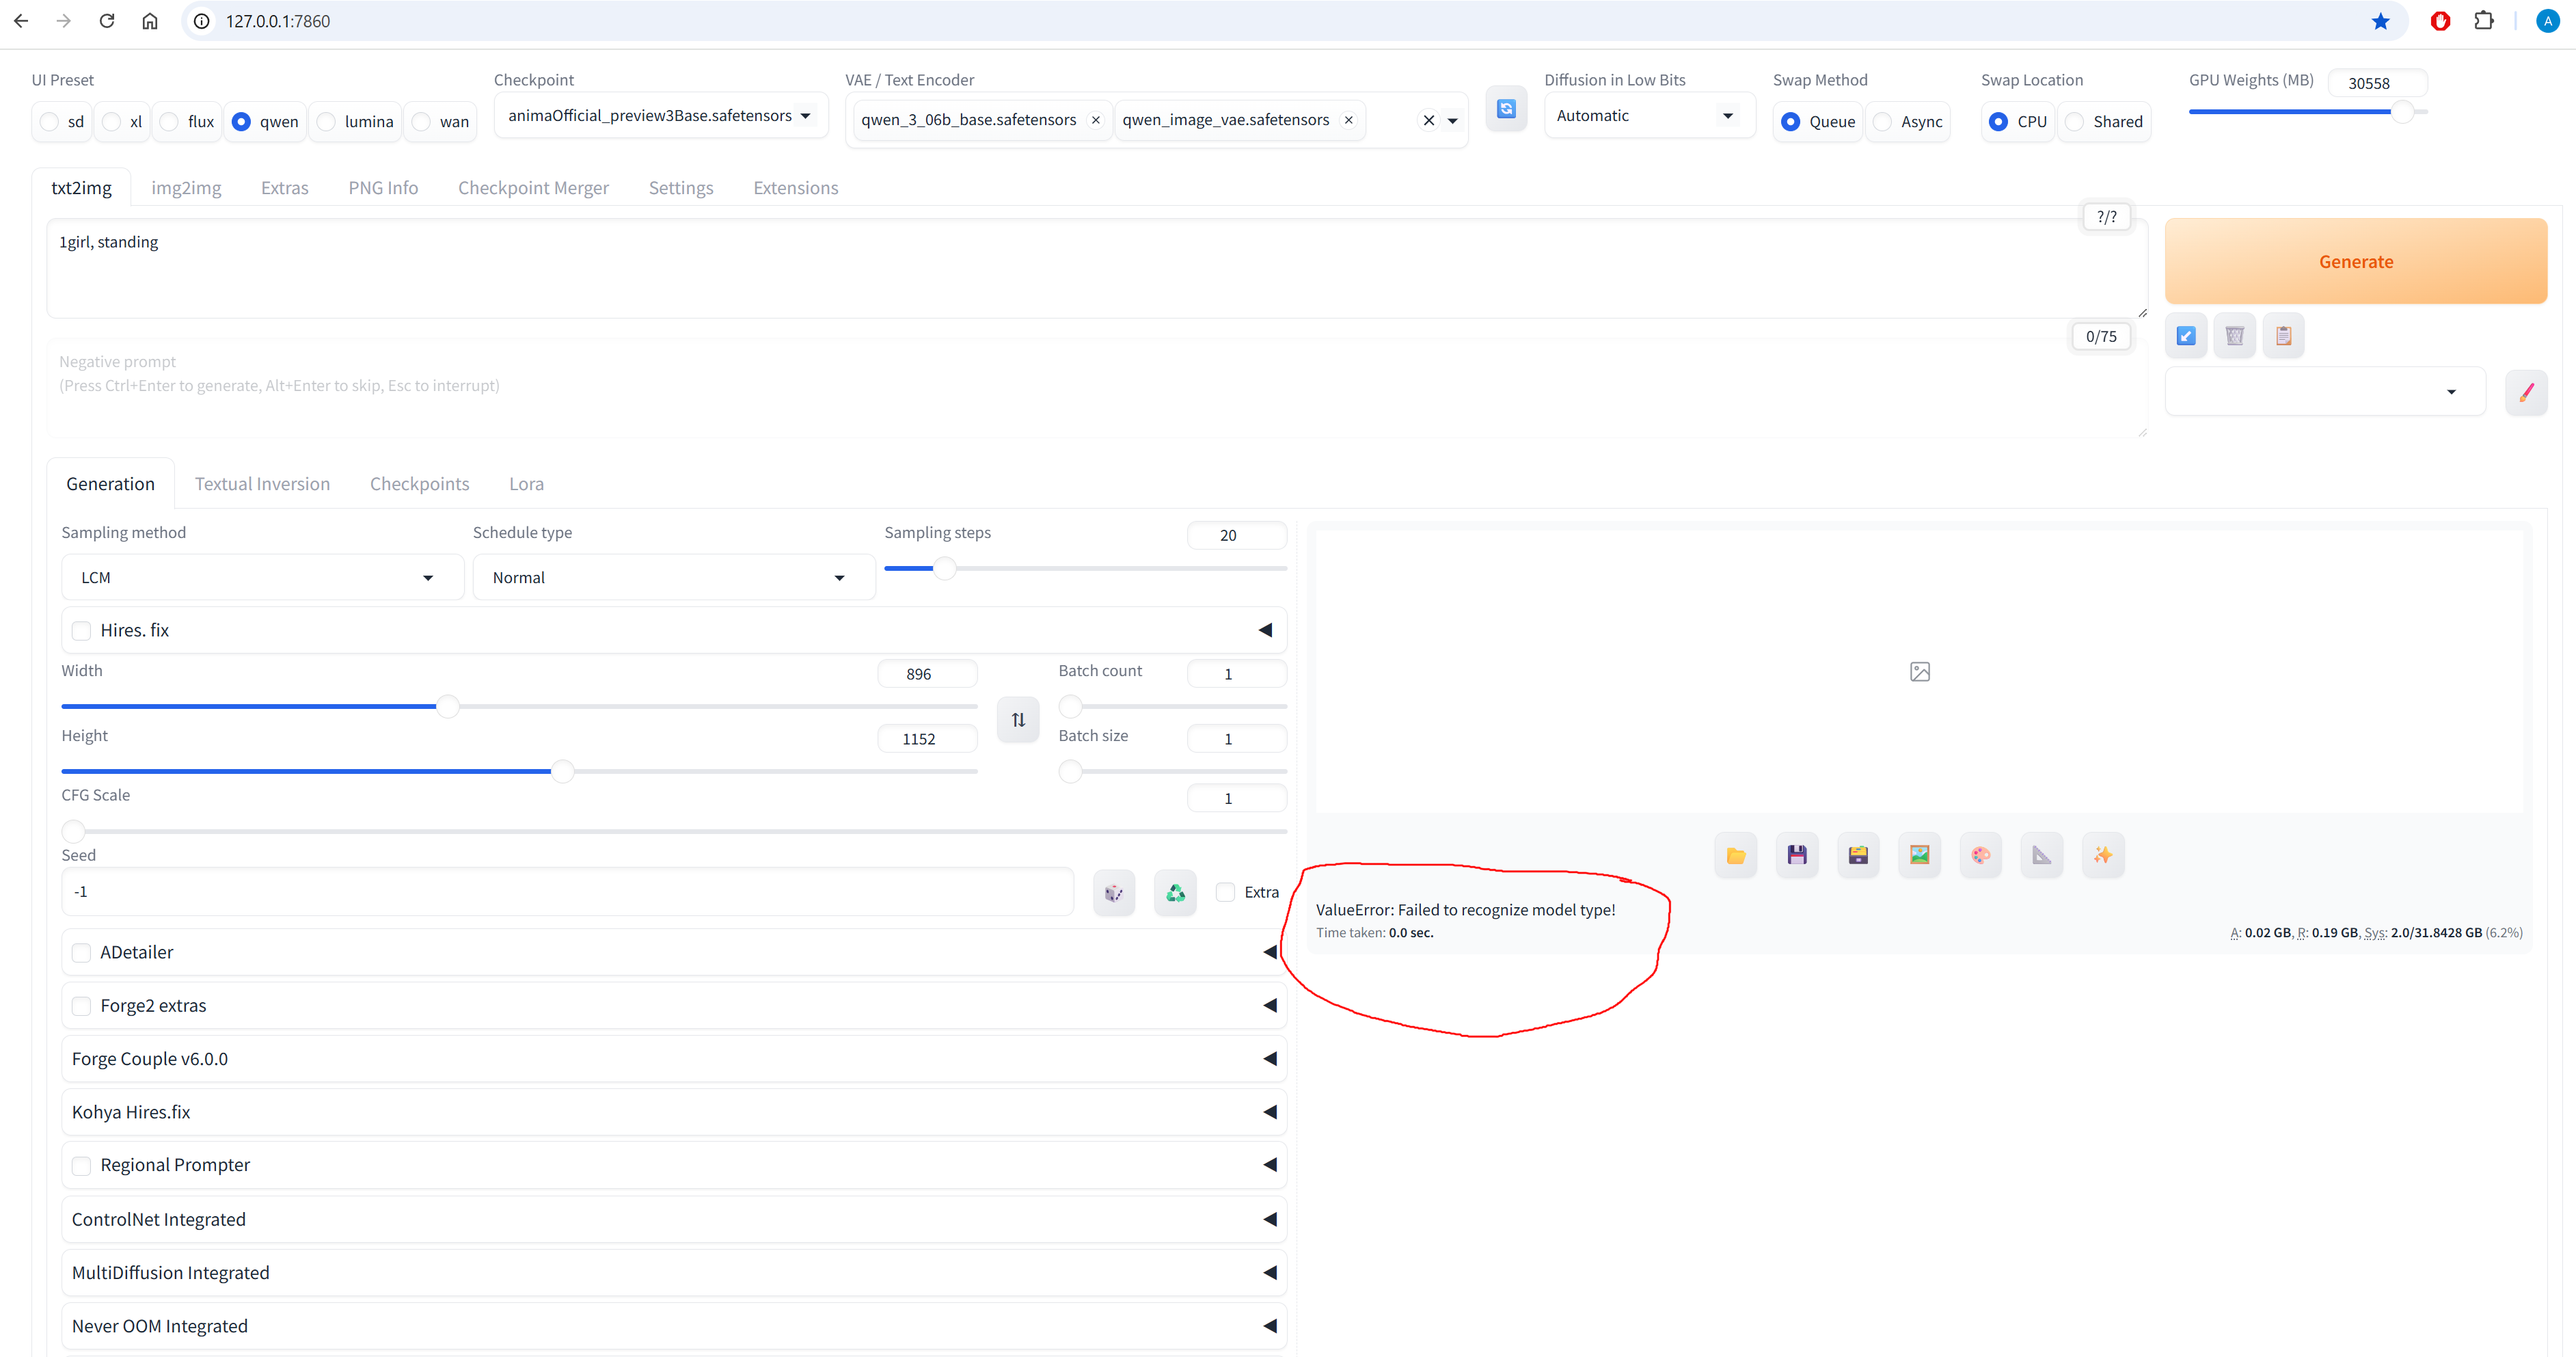Remove qwen_3_06b_base.safetensors from the VAE list

(x=1096, y=120)
